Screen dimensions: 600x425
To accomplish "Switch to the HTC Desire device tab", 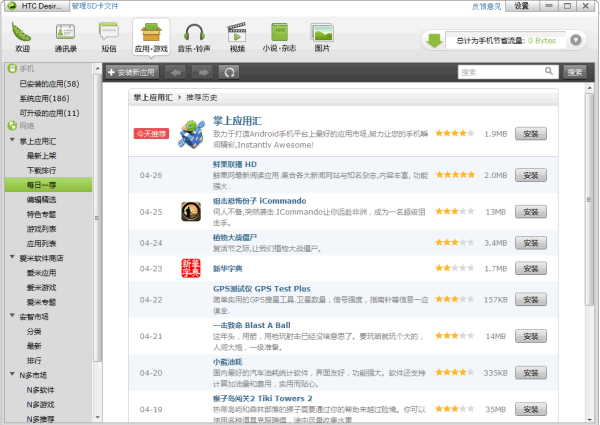I will tap(33, 6).
